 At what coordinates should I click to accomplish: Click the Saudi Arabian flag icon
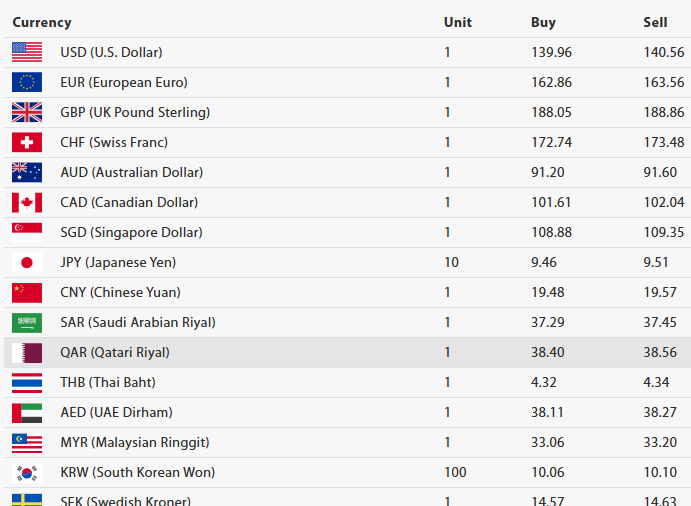coord(27,322)
